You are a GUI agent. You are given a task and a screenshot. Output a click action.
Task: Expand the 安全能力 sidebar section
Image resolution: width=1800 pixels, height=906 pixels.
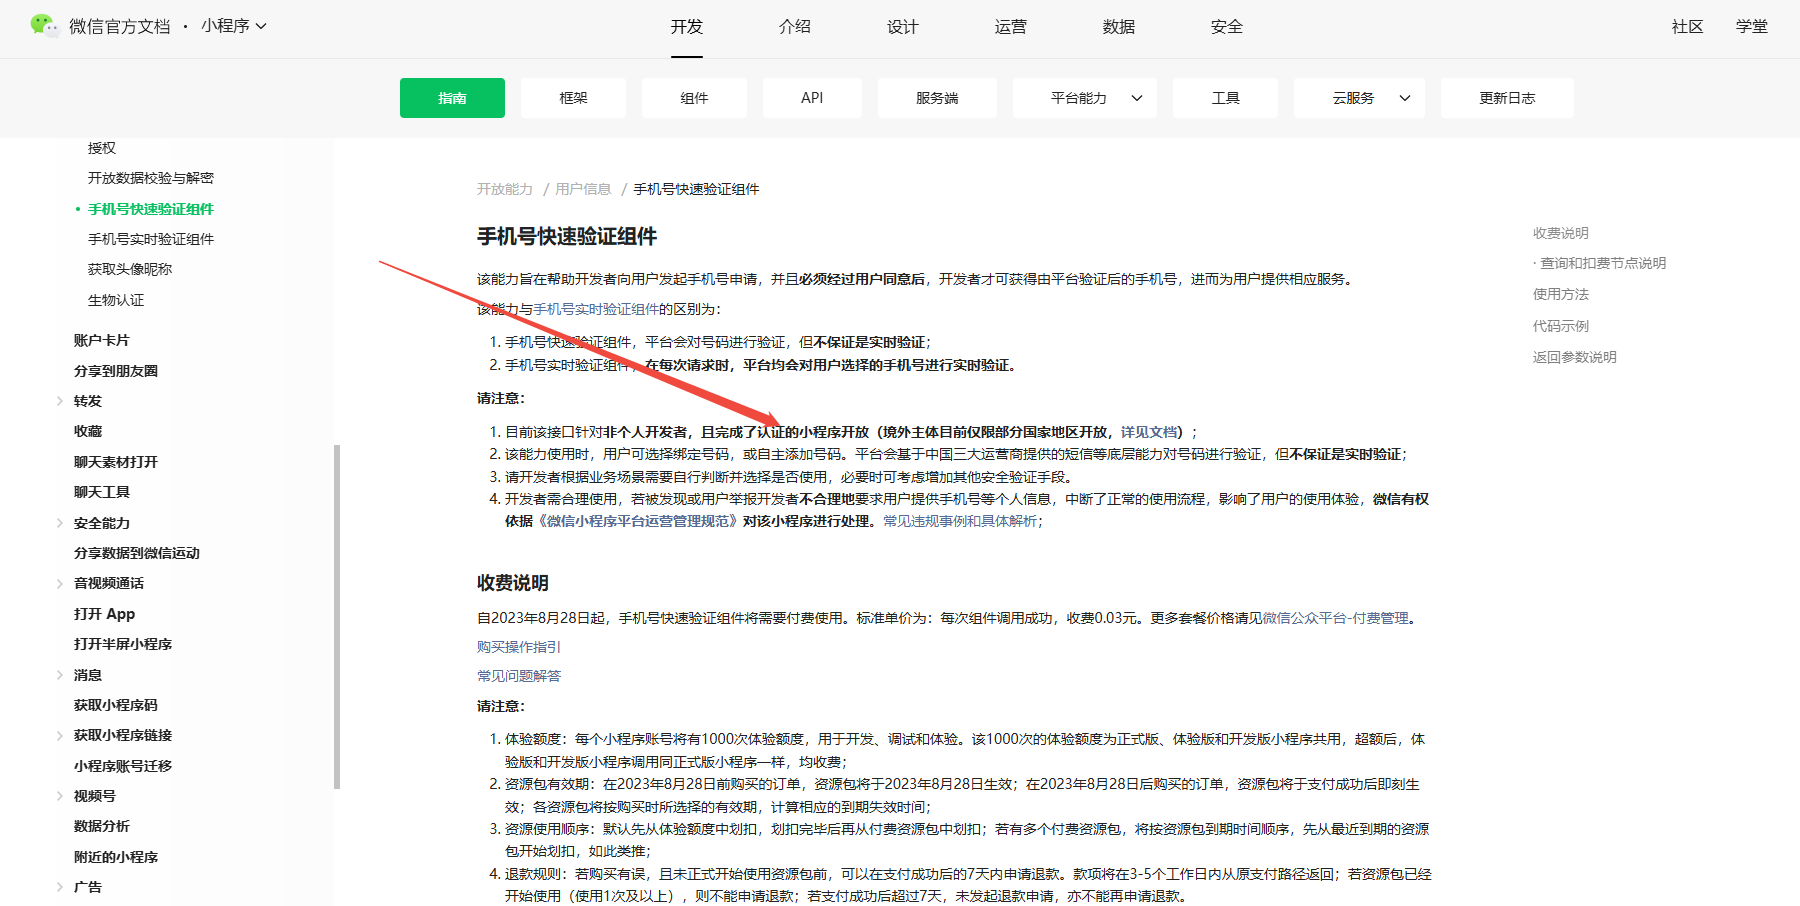point(60,523)
